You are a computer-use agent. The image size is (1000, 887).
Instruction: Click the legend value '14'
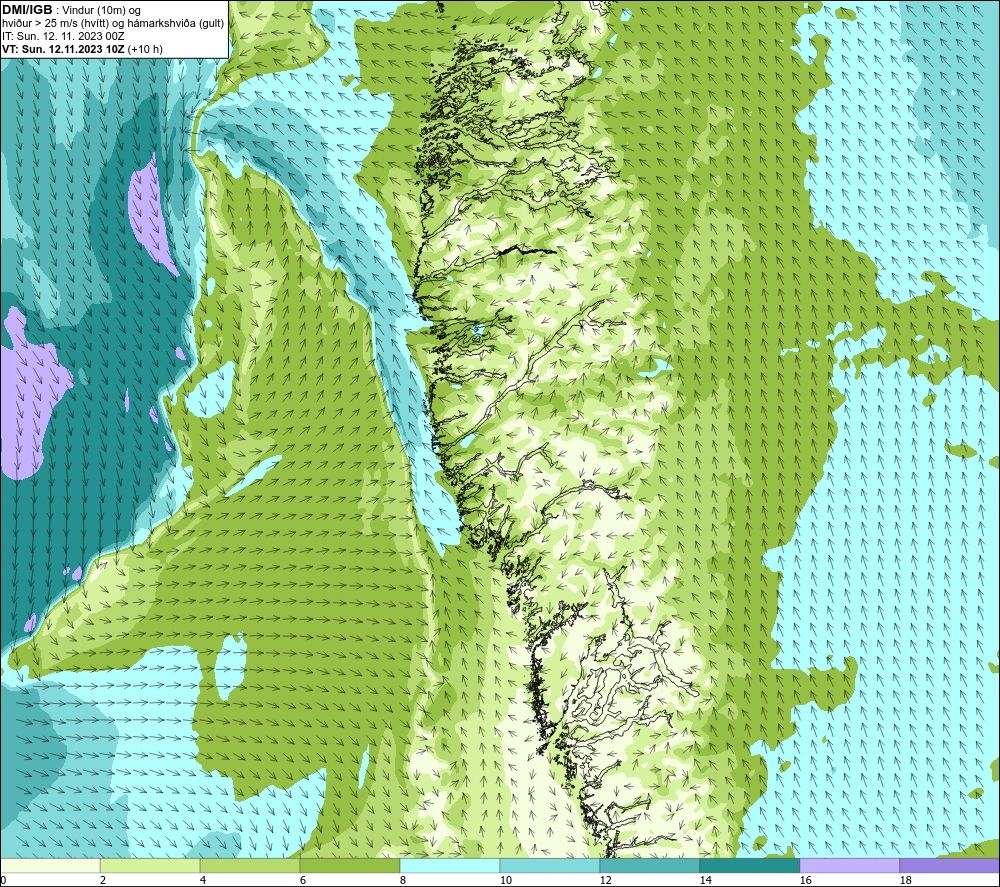(x=705, y=881)
